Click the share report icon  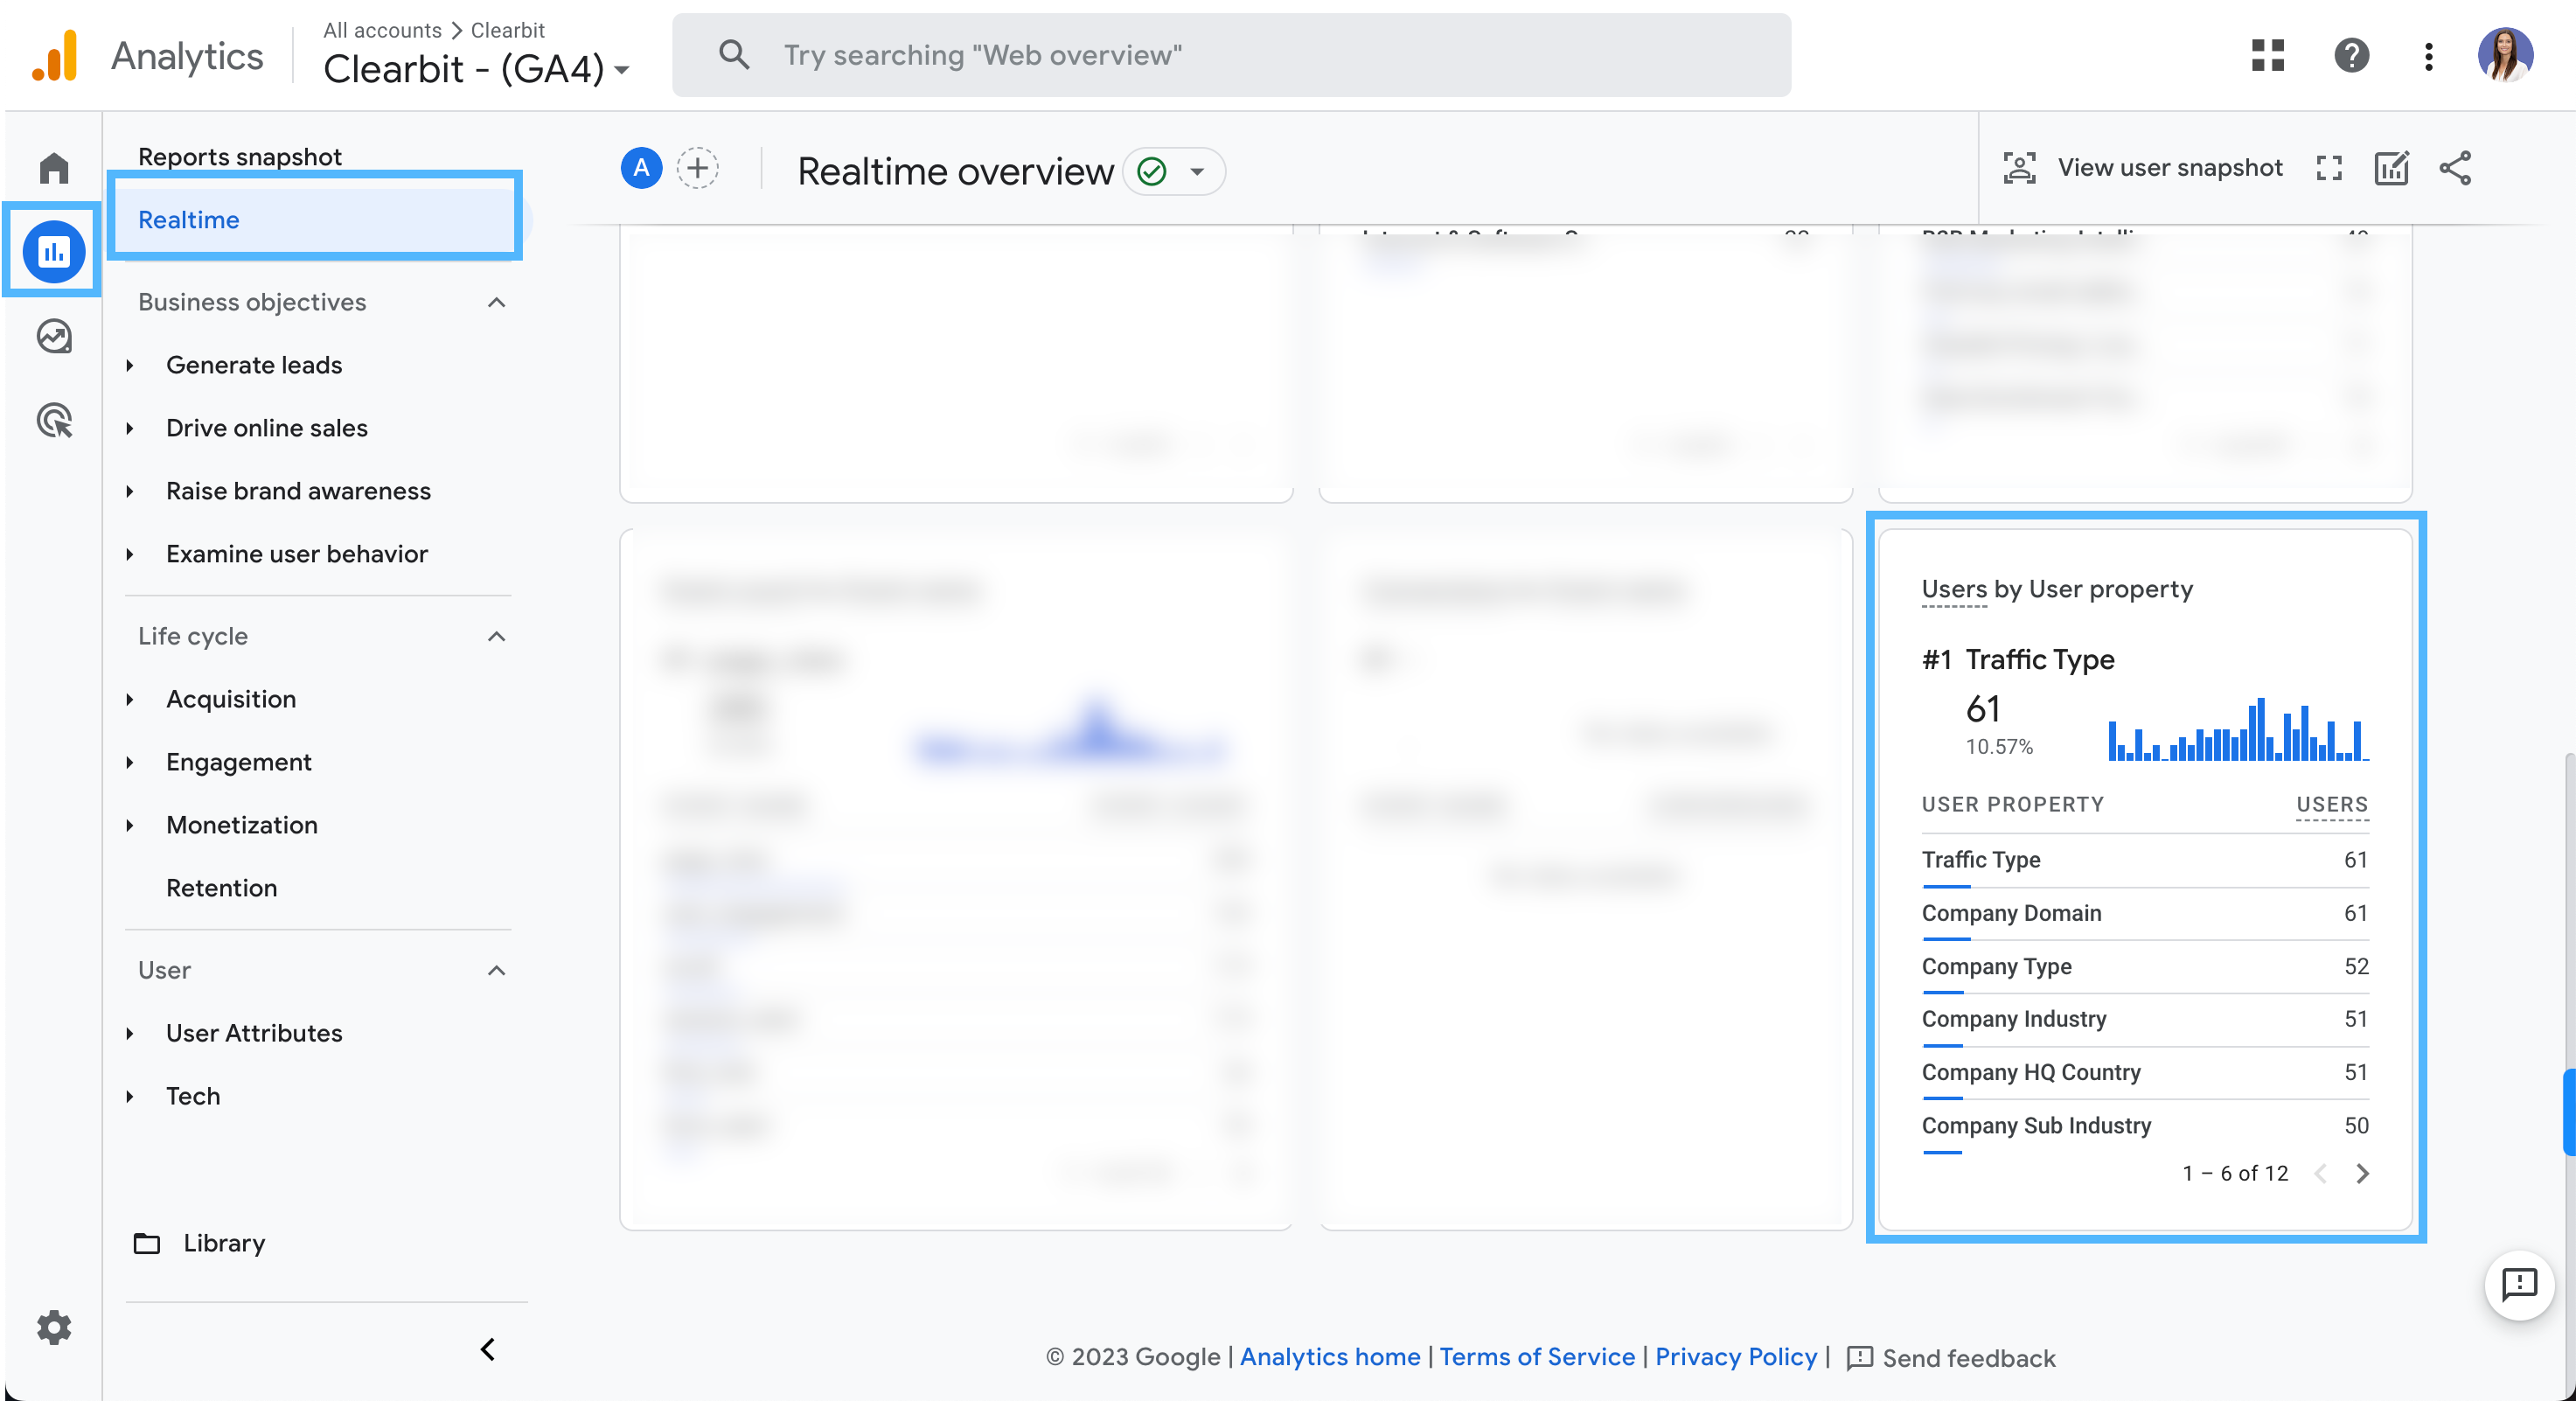click(2455, 168)
